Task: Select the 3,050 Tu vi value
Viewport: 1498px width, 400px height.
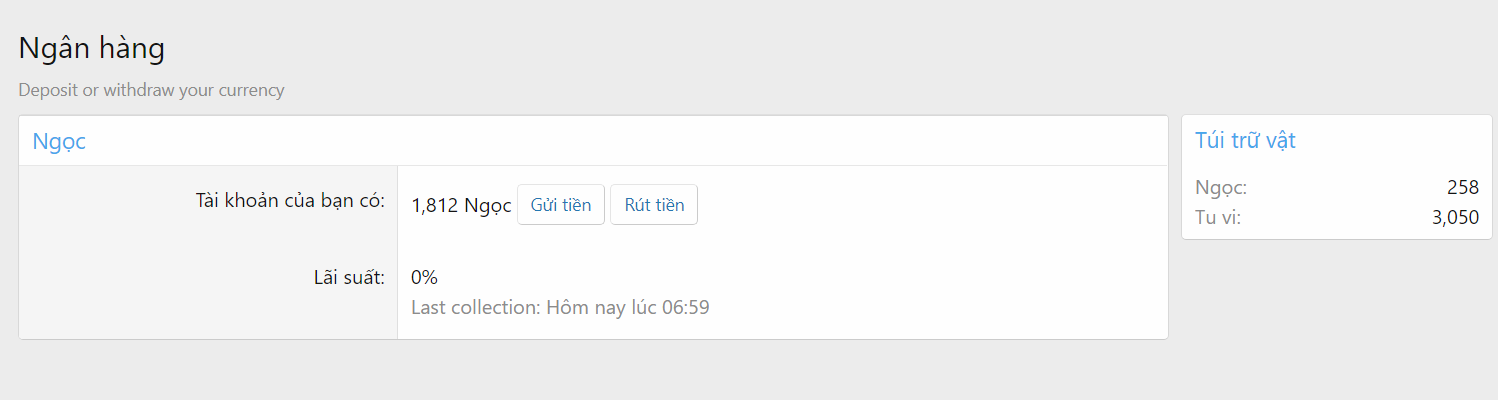Action: click(1455, 217)
